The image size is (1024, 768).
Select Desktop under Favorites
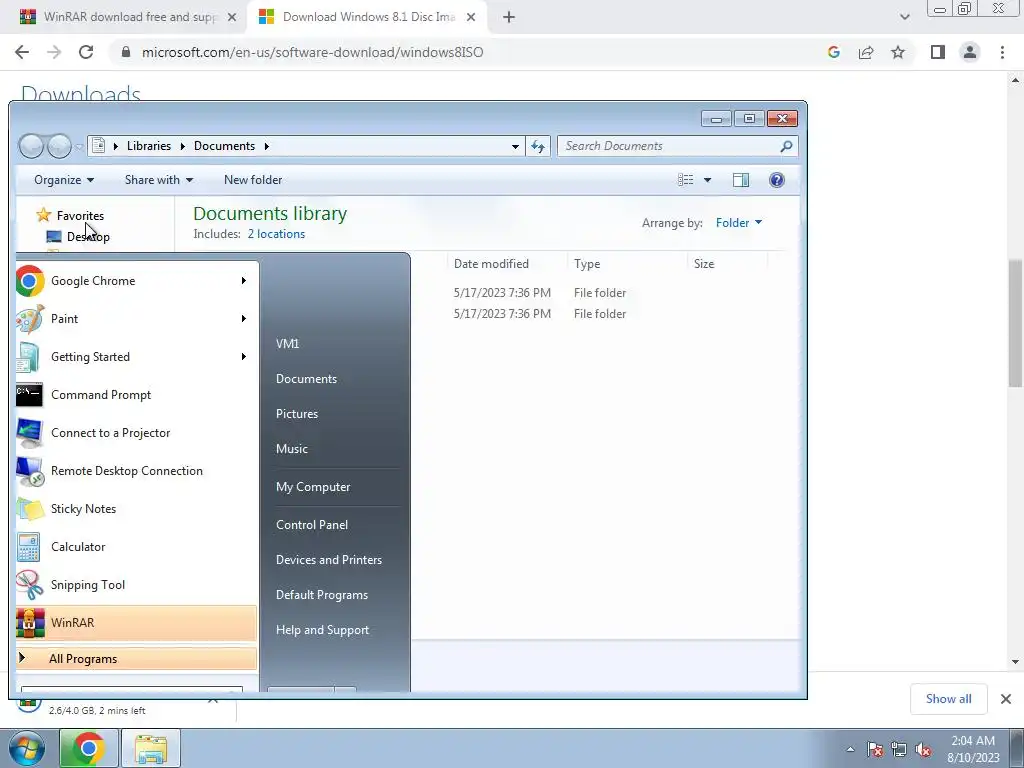(x=88, y=236)
